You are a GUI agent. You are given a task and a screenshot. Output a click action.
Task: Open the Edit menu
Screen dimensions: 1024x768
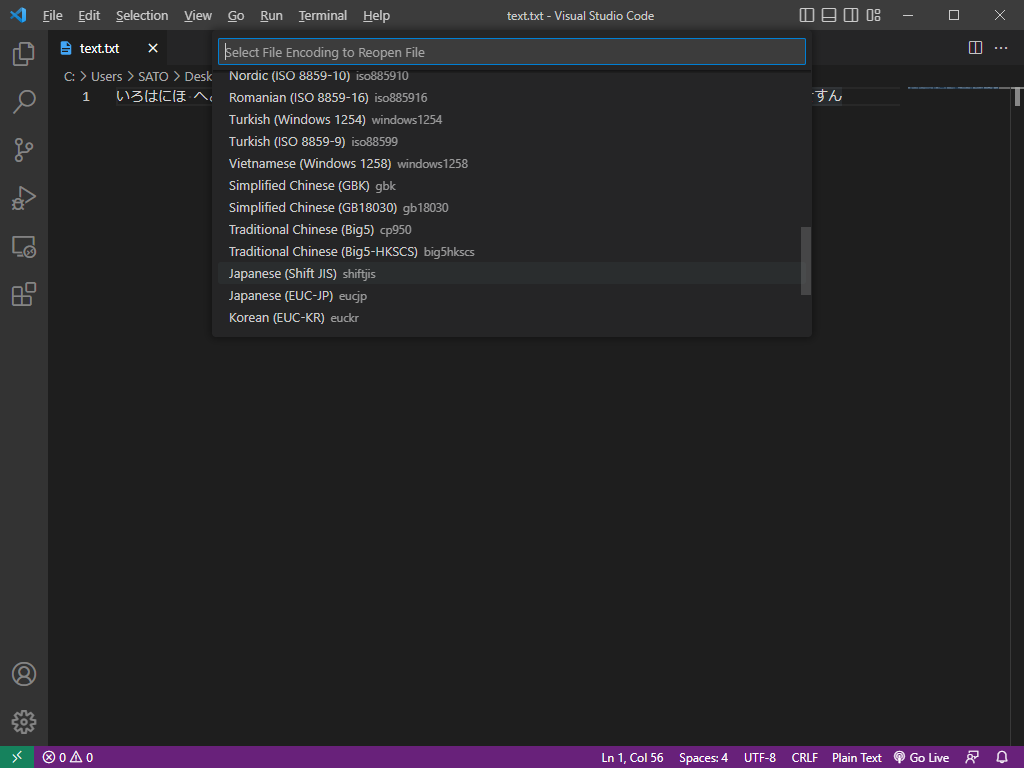89,16
